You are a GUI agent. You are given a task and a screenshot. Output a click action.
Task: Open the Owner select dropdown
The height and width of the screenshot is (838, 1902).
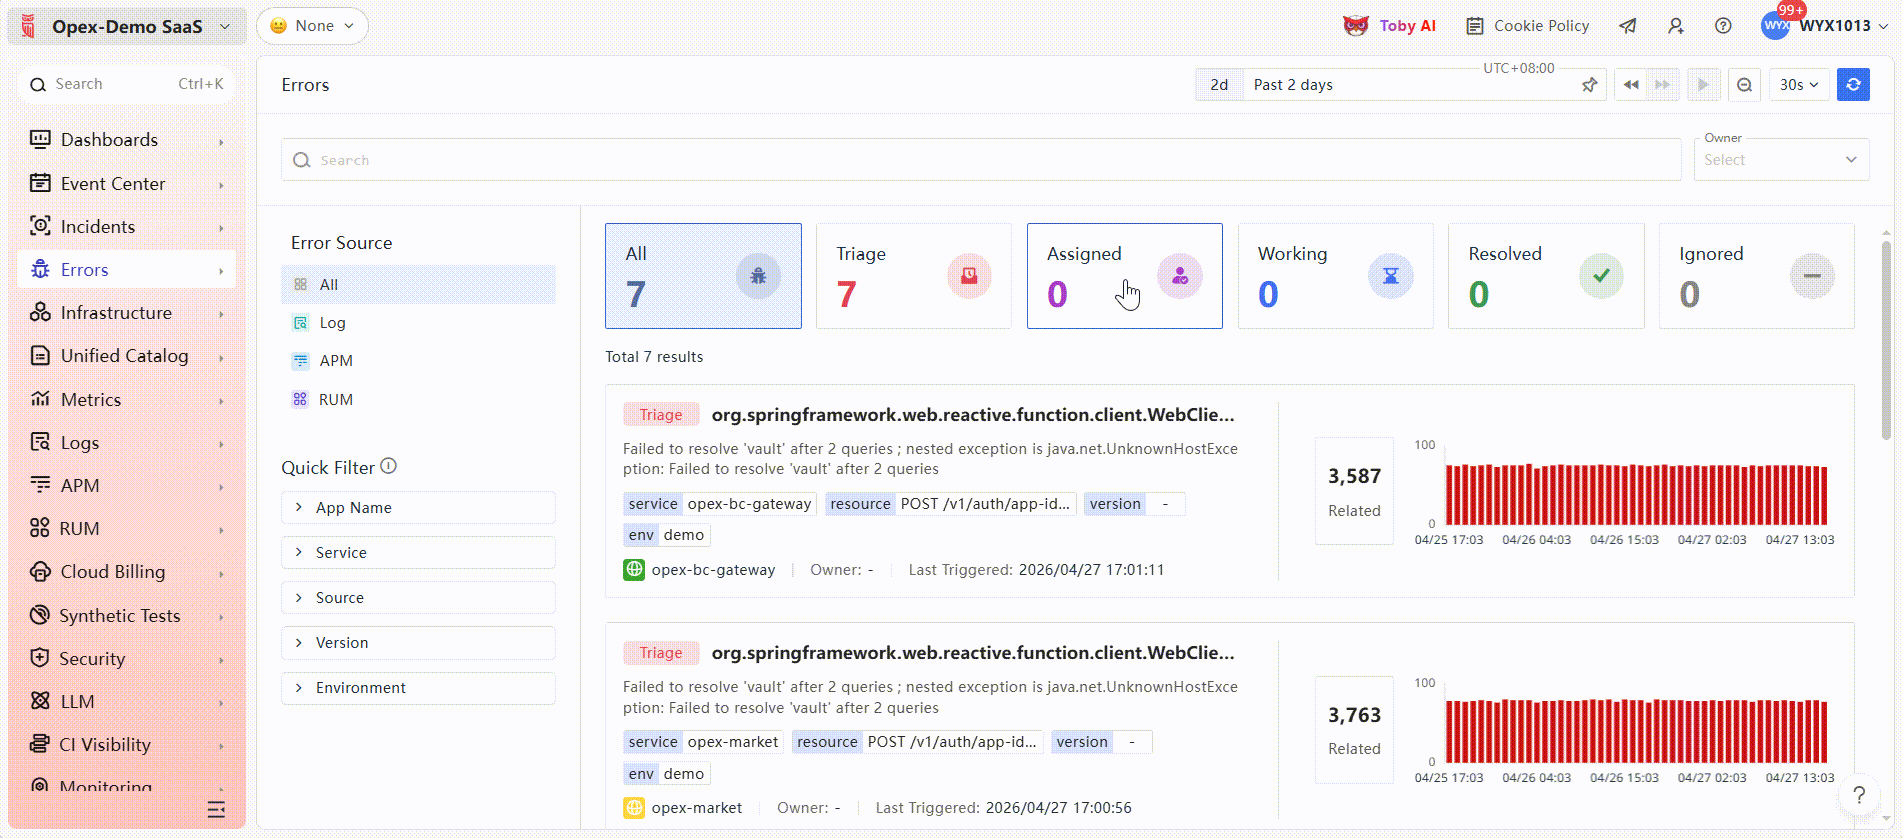click(x=1780, y=160)
